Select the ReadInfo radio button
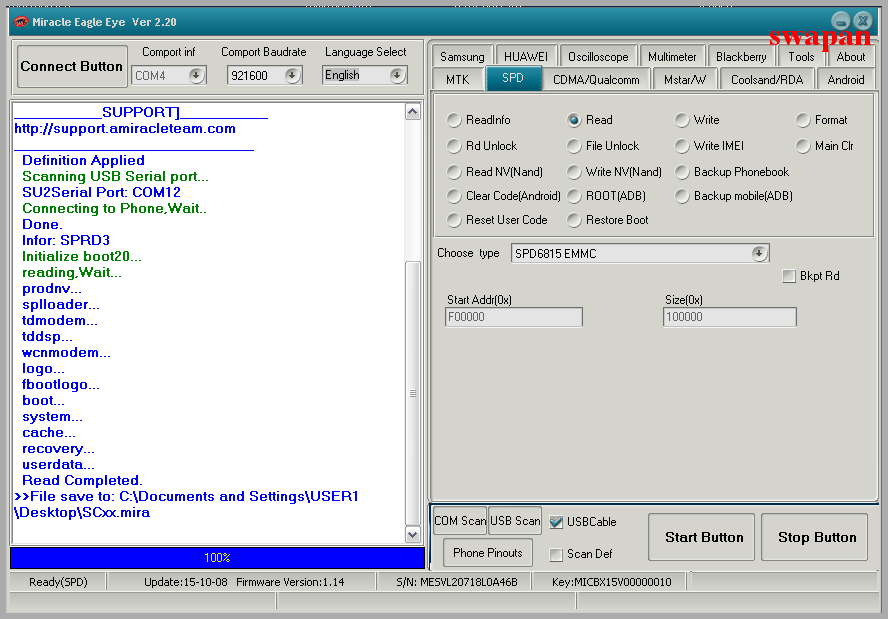The image size is (888, 619). pos(454,120)
